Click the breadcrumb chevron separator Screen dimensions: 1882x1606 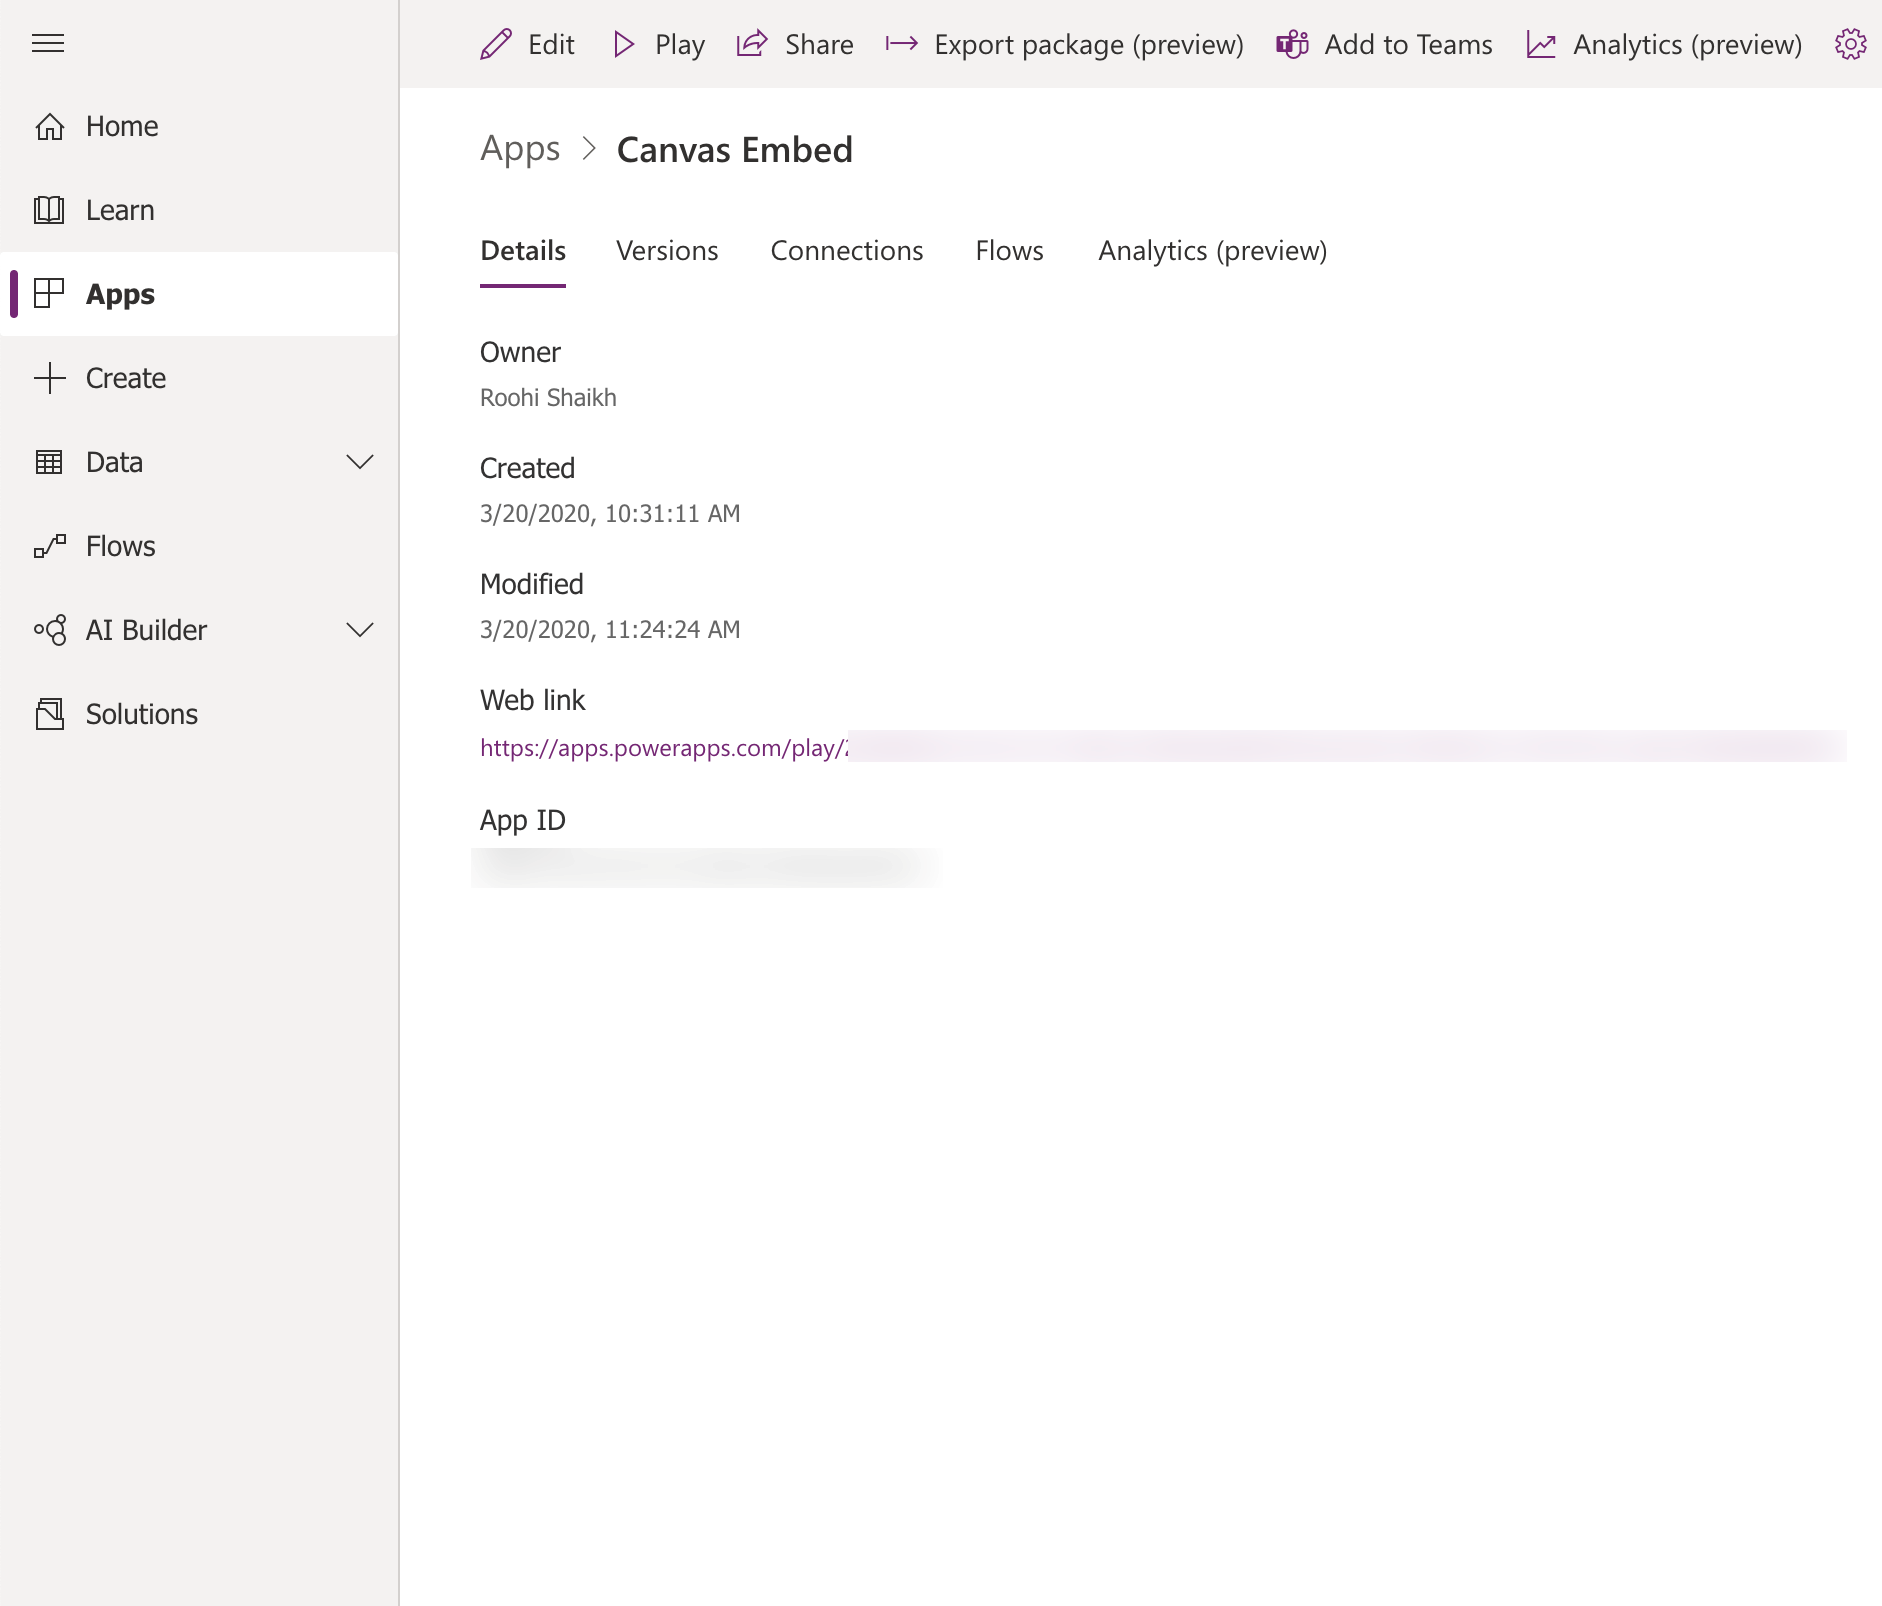pyautogui.click(x=589, y=149)
